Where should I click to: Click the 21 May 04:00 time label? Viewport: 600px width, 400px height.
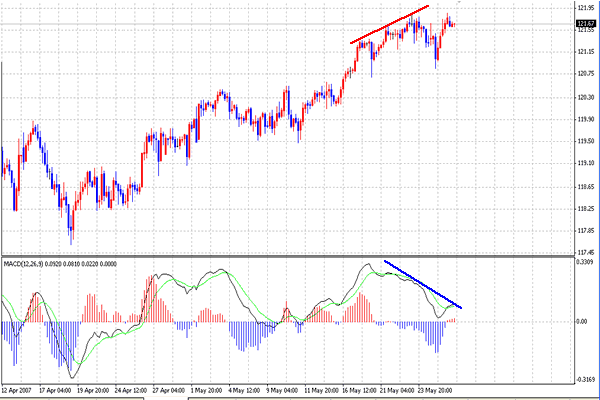[x=397, y=391]
